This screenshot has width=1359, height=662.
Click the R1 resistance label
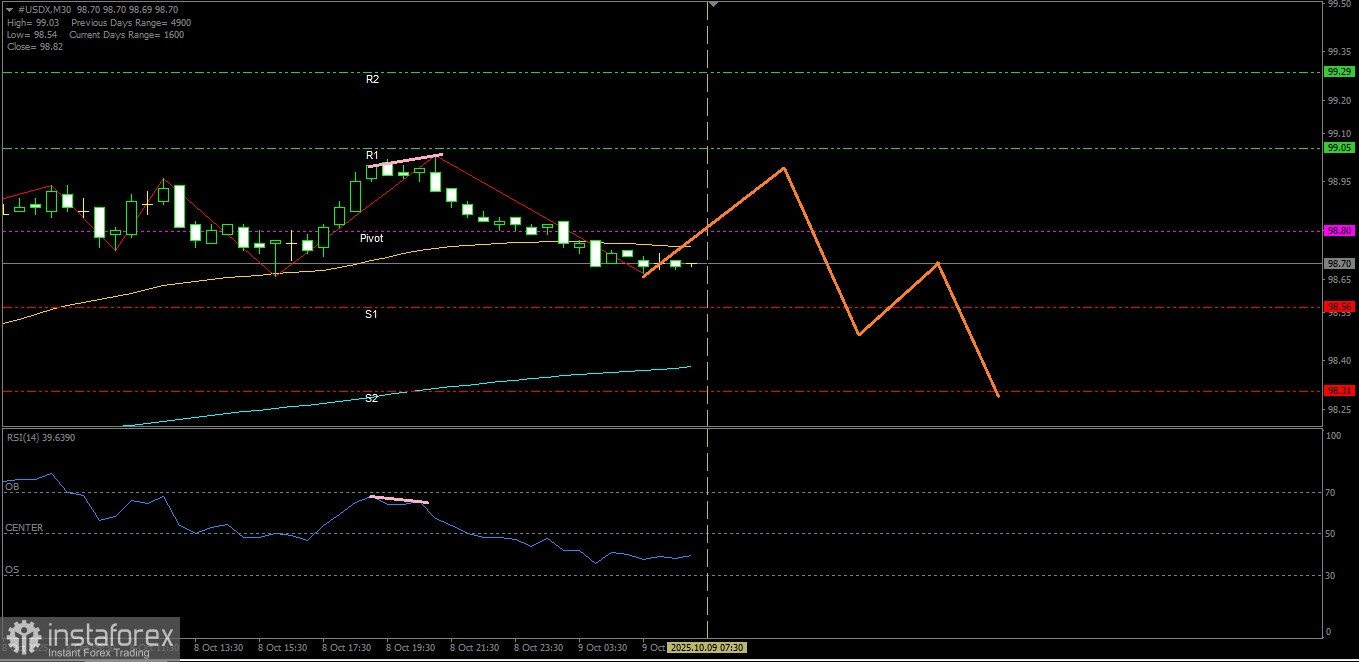(372, 156)
